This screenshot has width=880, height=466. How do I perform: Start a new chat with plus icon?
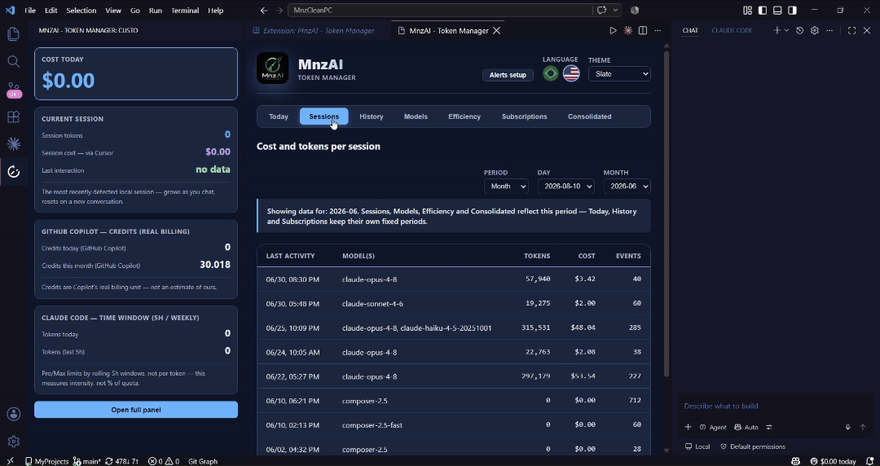(x=777, y=30)
